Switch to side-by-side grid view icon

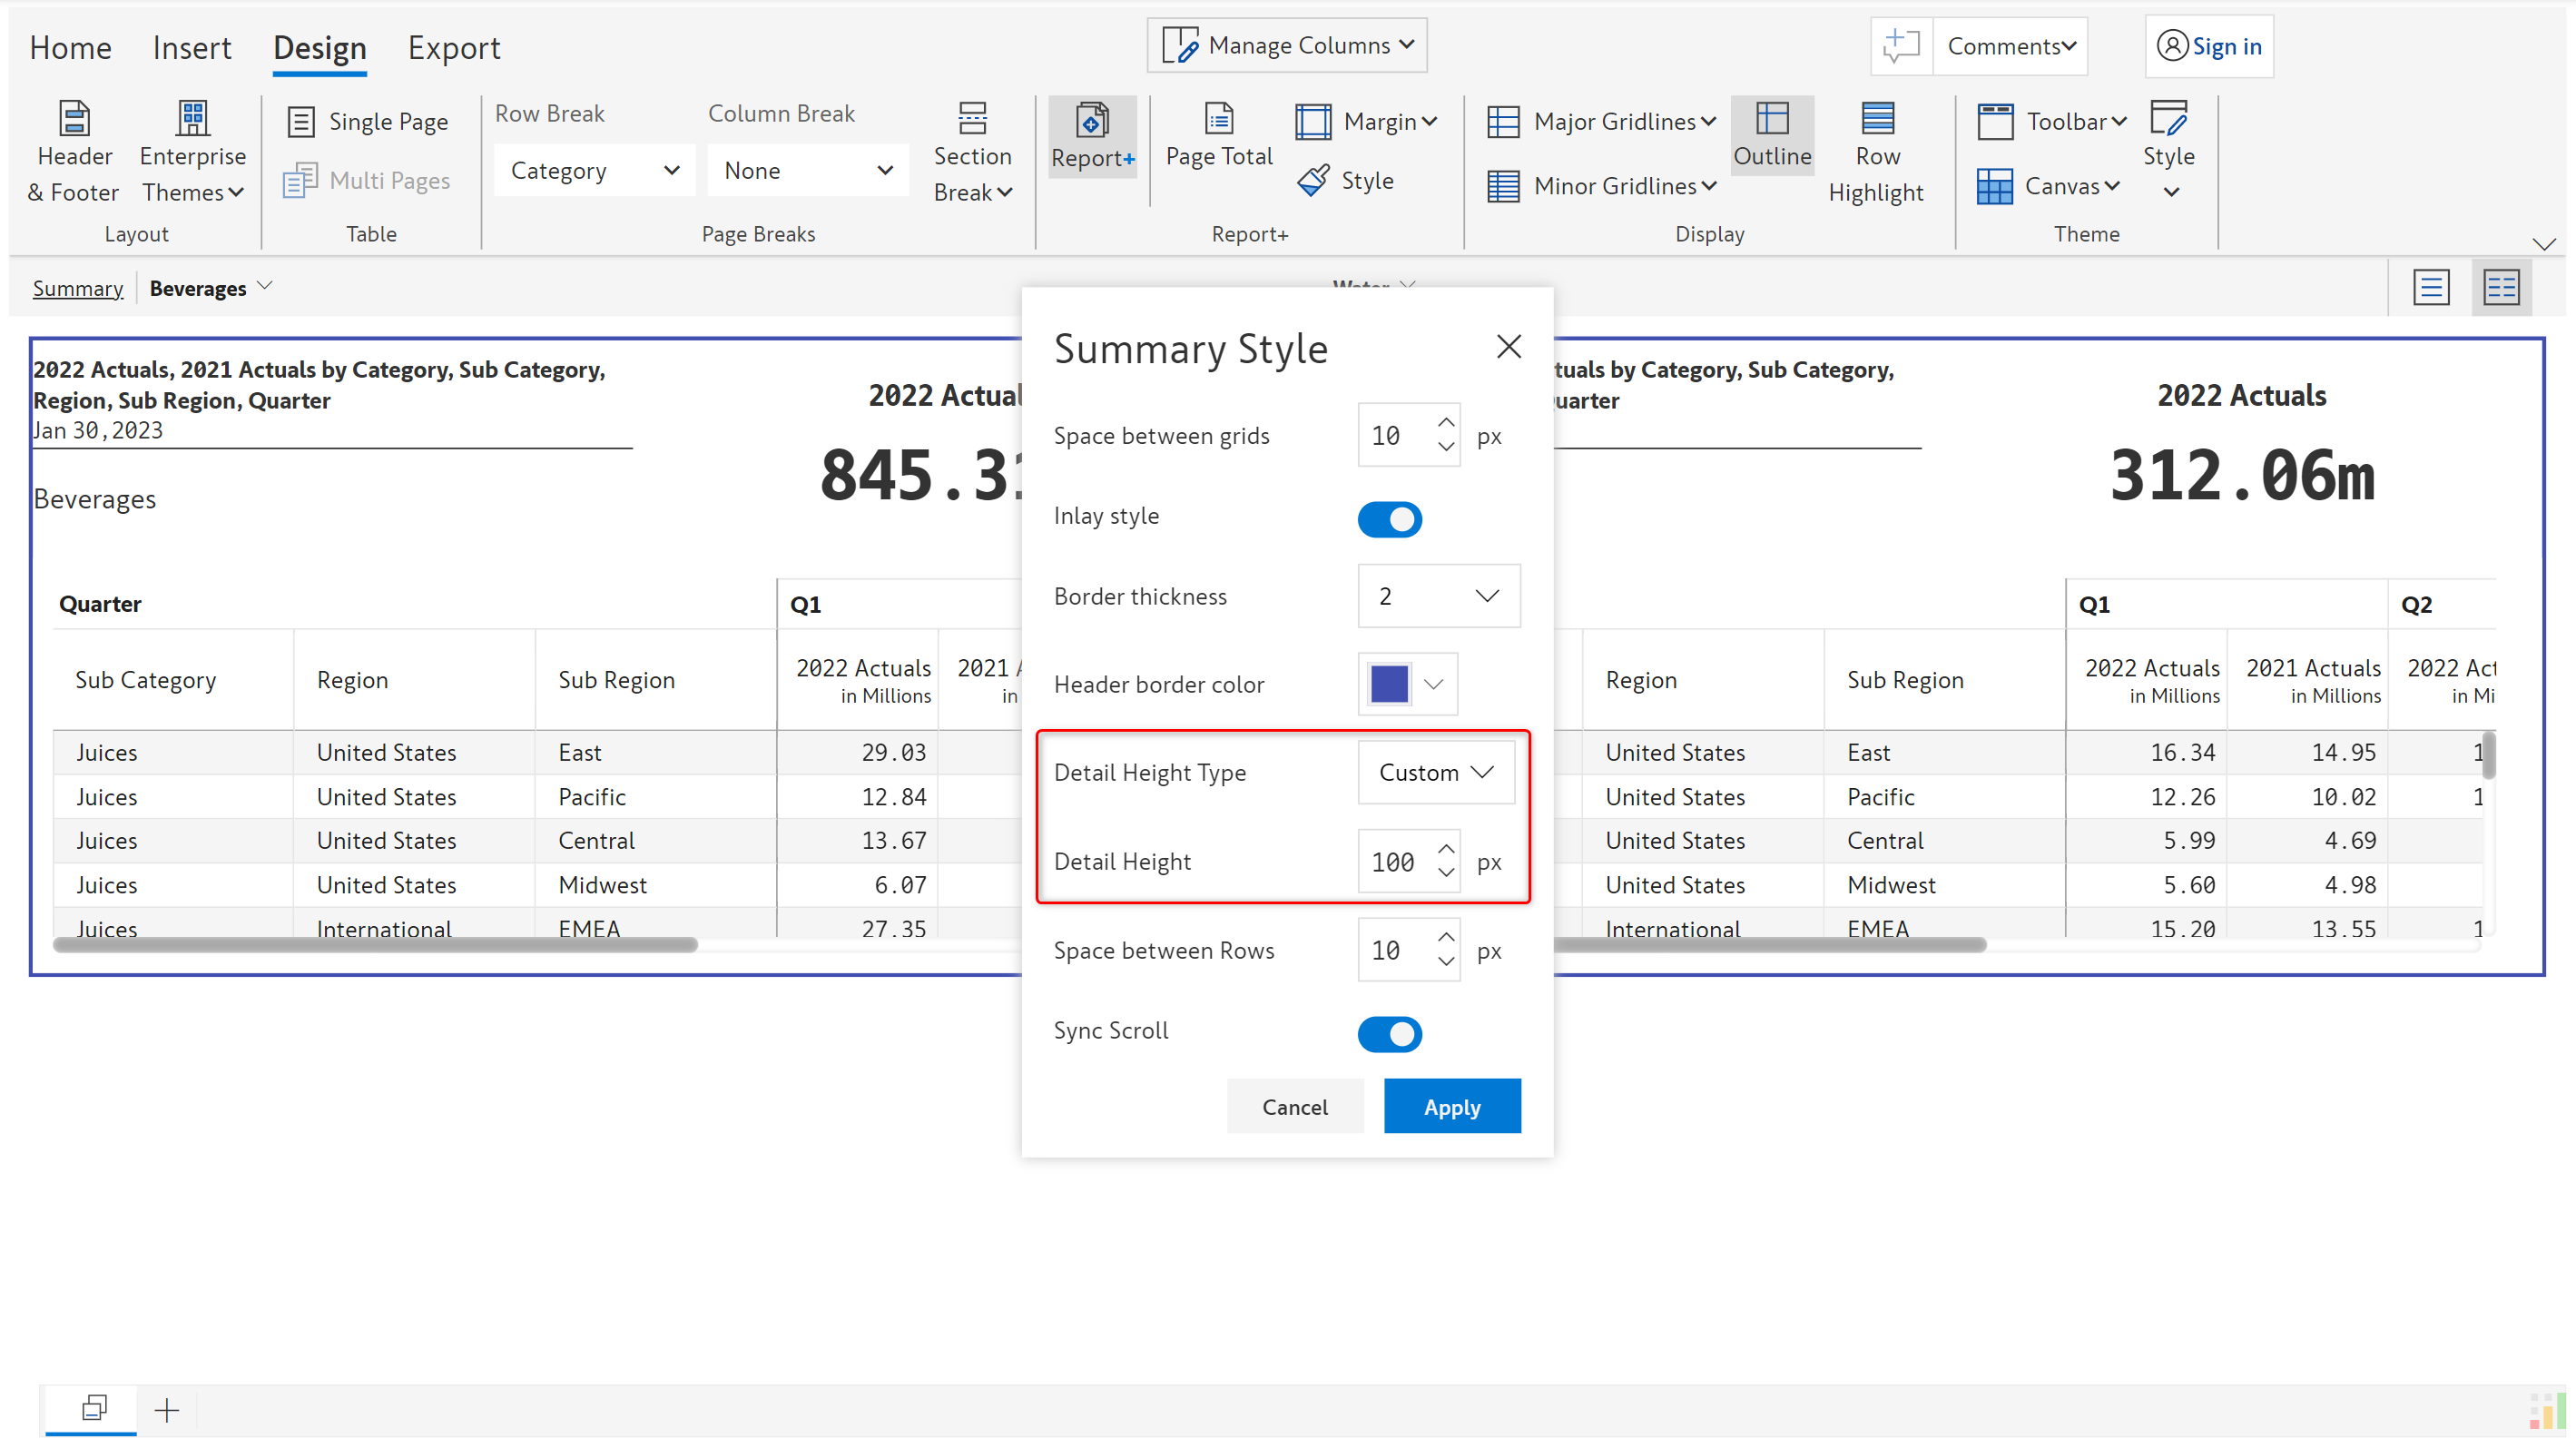pyautogui.click(x=2501, y=288)
